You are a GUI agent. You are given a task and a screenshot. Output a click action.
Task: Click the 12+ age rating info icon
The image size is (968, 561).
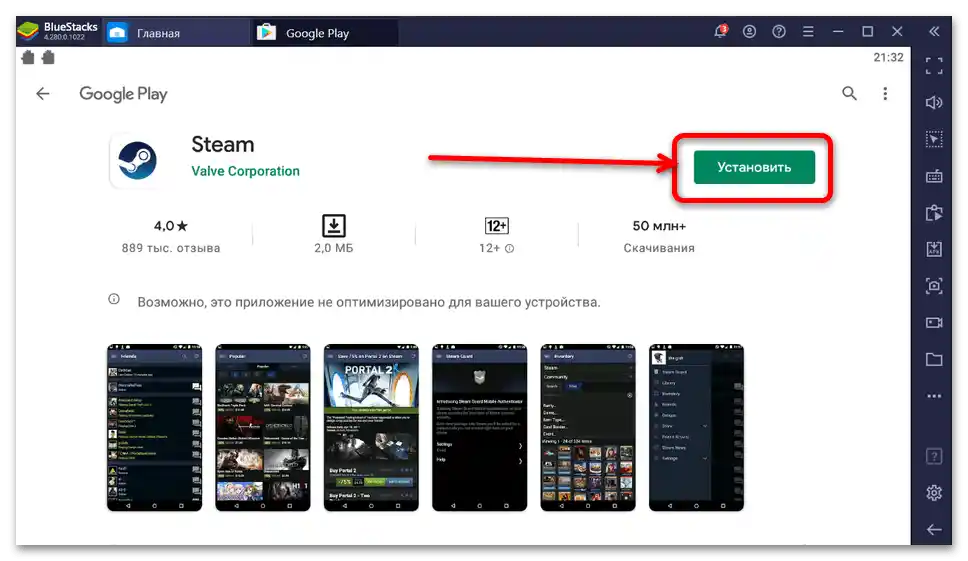coord(509,249)
